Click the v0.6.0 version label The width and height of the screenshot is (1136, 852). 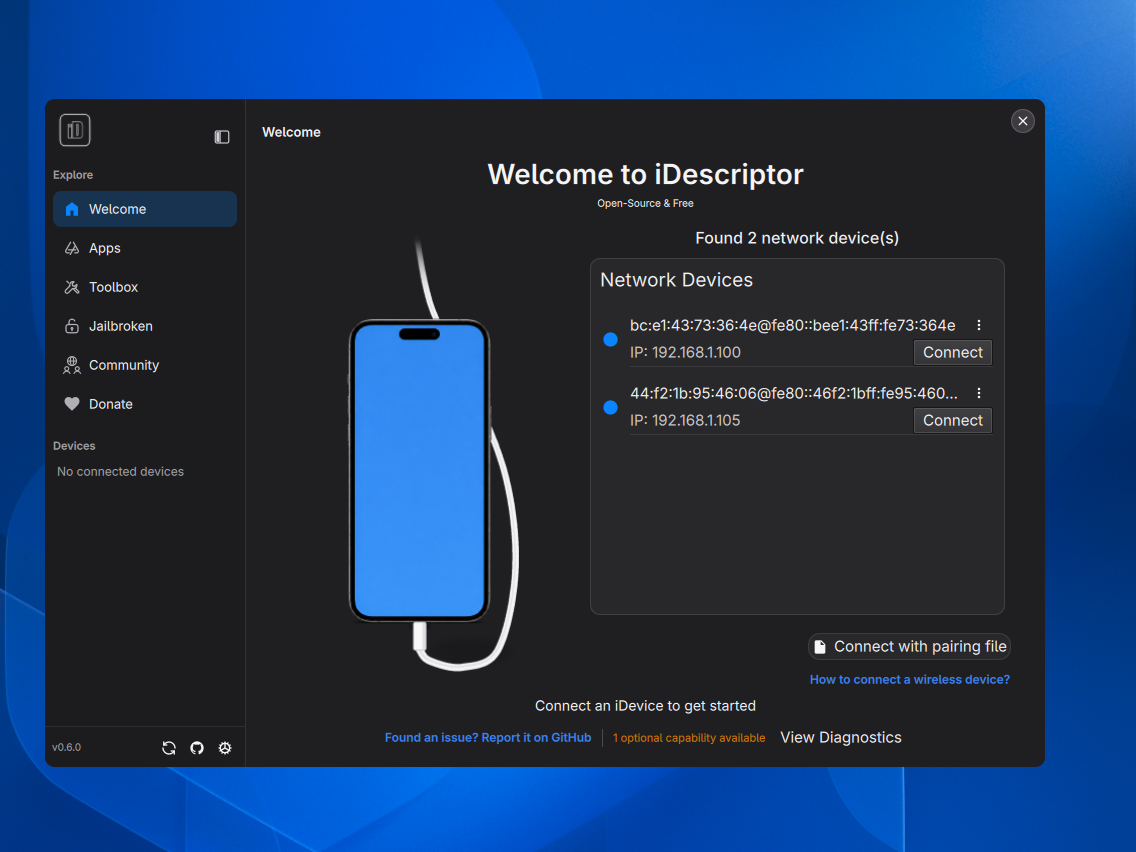click(67, 747)
